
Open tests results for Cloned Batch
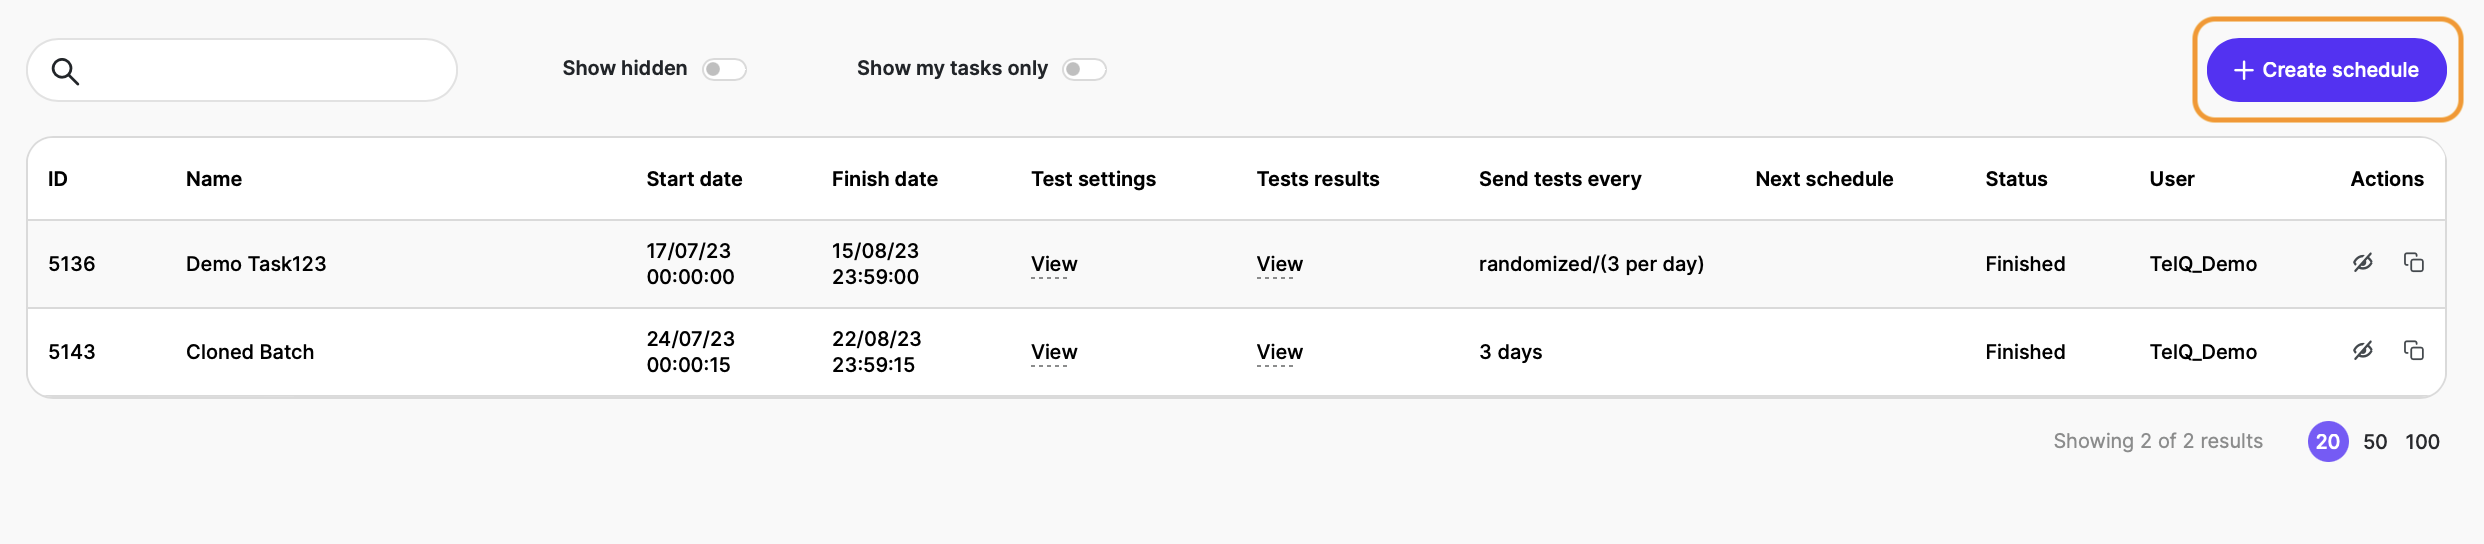tap(1279, 352)
